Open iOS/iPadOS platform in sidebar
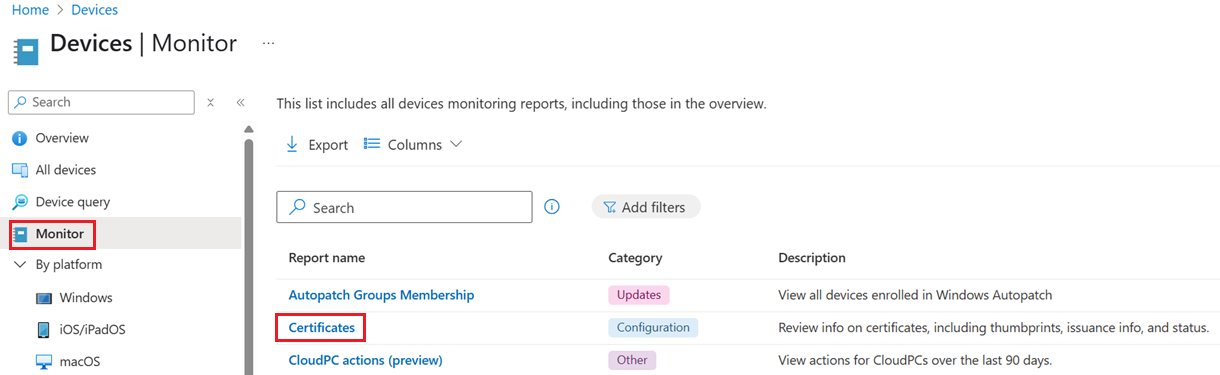 (x=93, y=329)
